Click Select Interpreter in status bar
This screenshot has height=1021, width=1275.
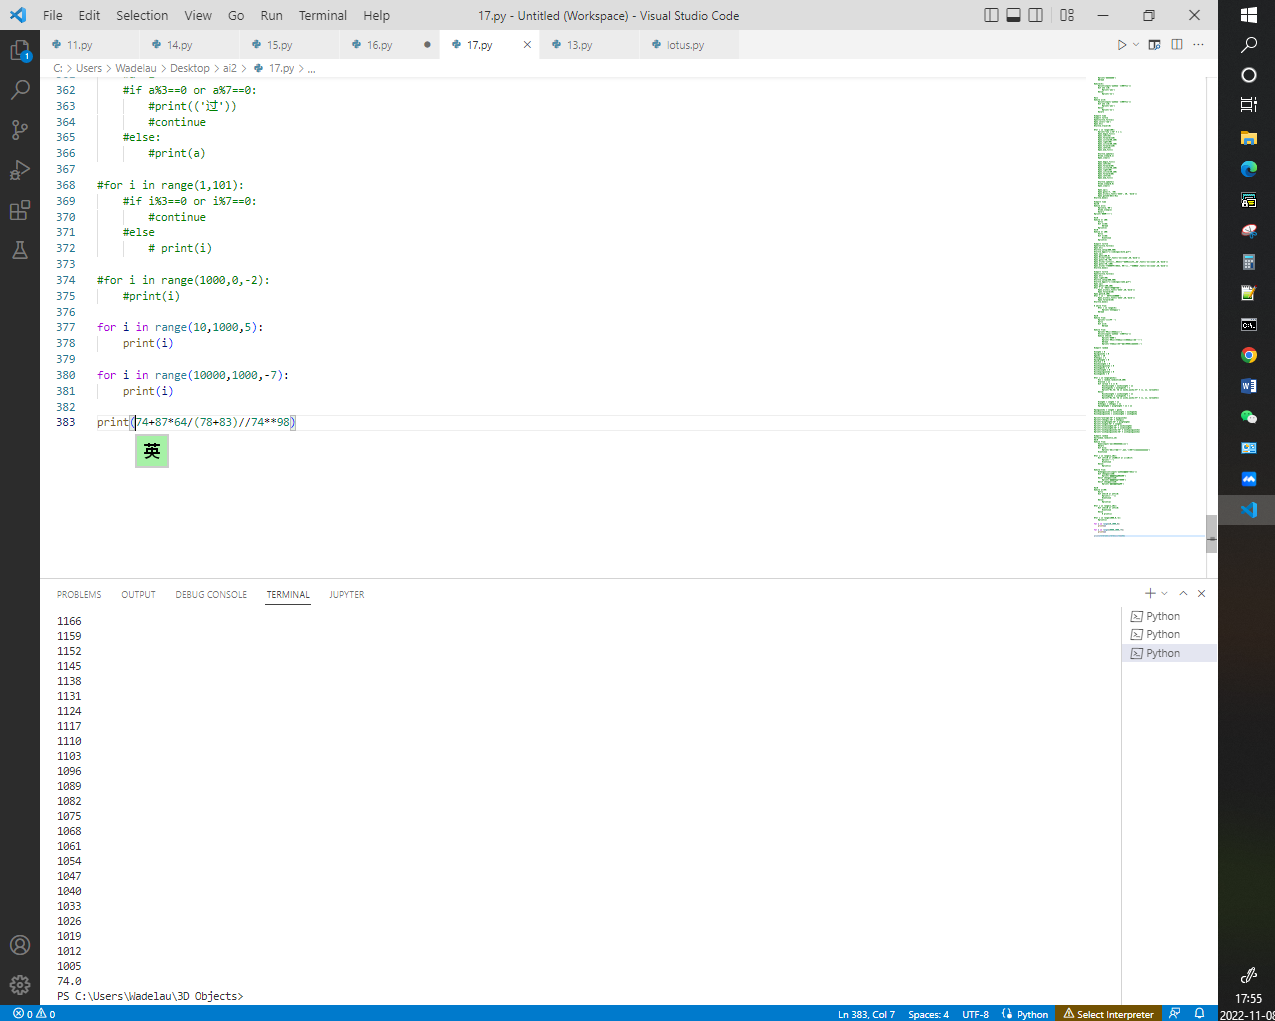[1108, 1014]
